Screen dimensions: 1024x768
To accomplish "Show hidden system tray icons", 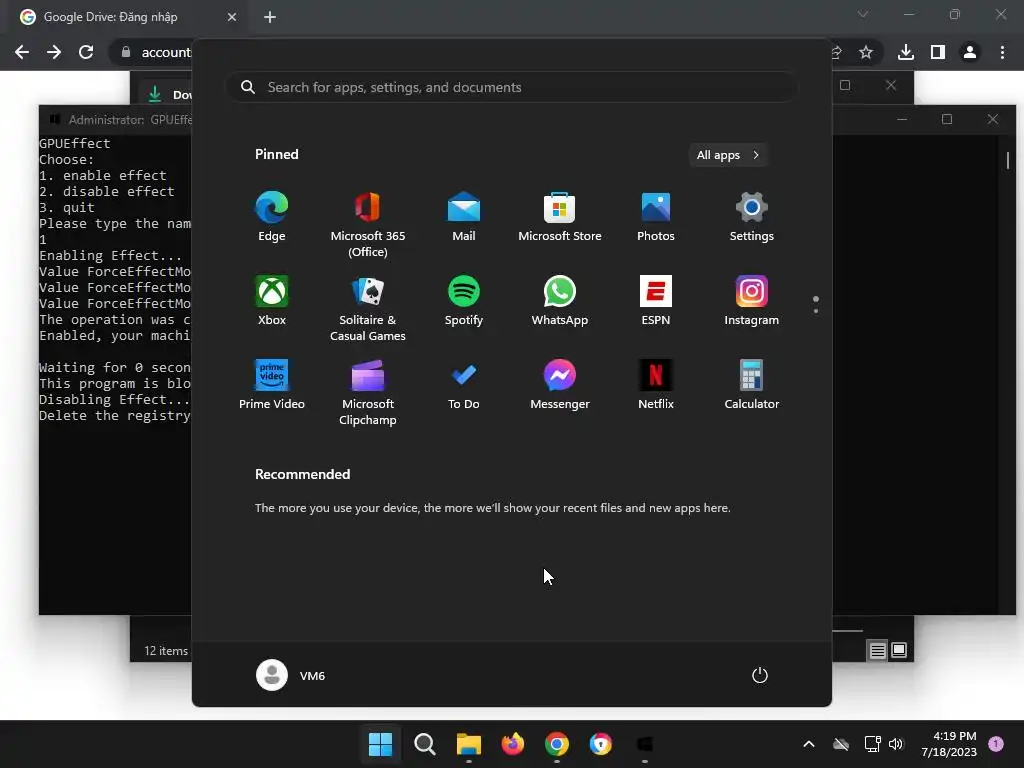I will 808,744.
